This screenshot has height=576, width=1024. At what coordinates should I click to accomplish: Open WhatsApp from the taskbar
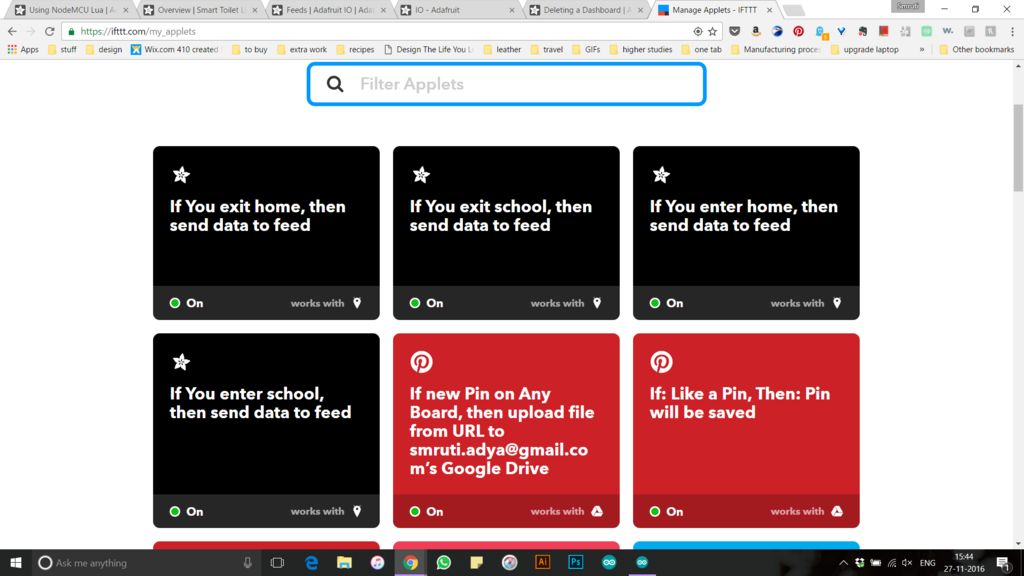coord(443,562)
